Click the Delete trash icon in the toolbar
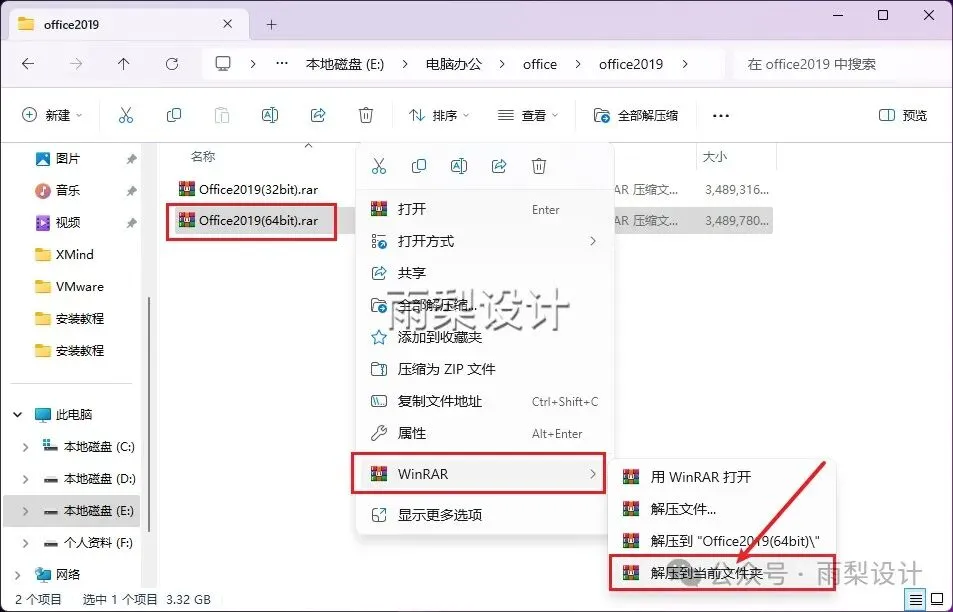Viewport: 953px width, 612px height. [366, 115]
